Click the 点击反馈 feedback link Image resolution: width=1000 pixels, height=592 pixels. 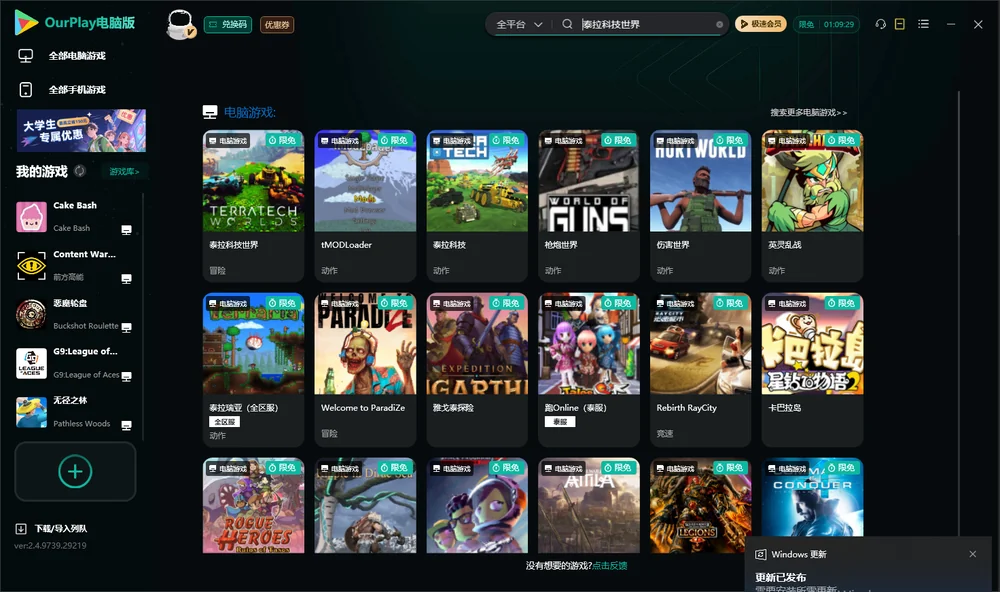click(610, 566)
